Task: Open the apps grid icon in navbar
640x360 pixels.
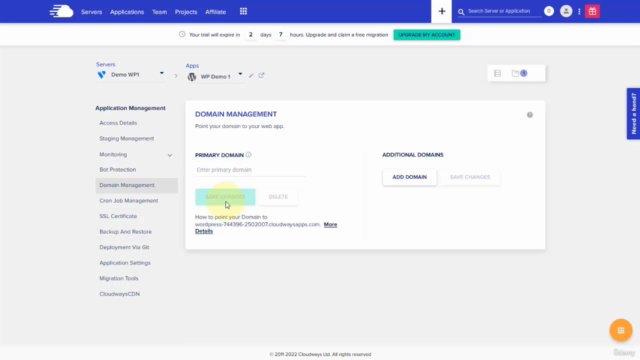Action: pyautogui.click(x=243, y=11)
